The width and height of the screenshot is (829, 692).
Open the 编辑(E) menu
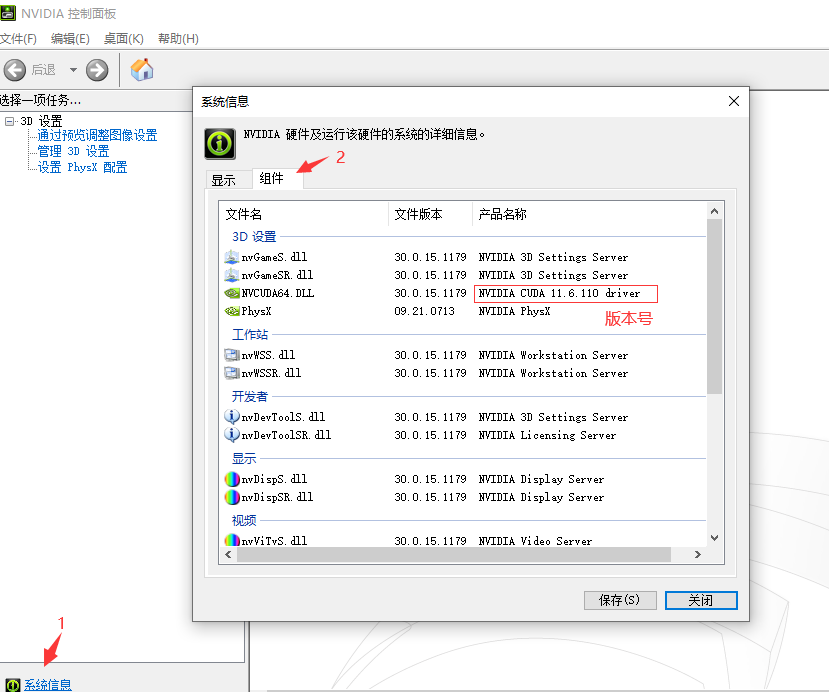pos(70,39)
